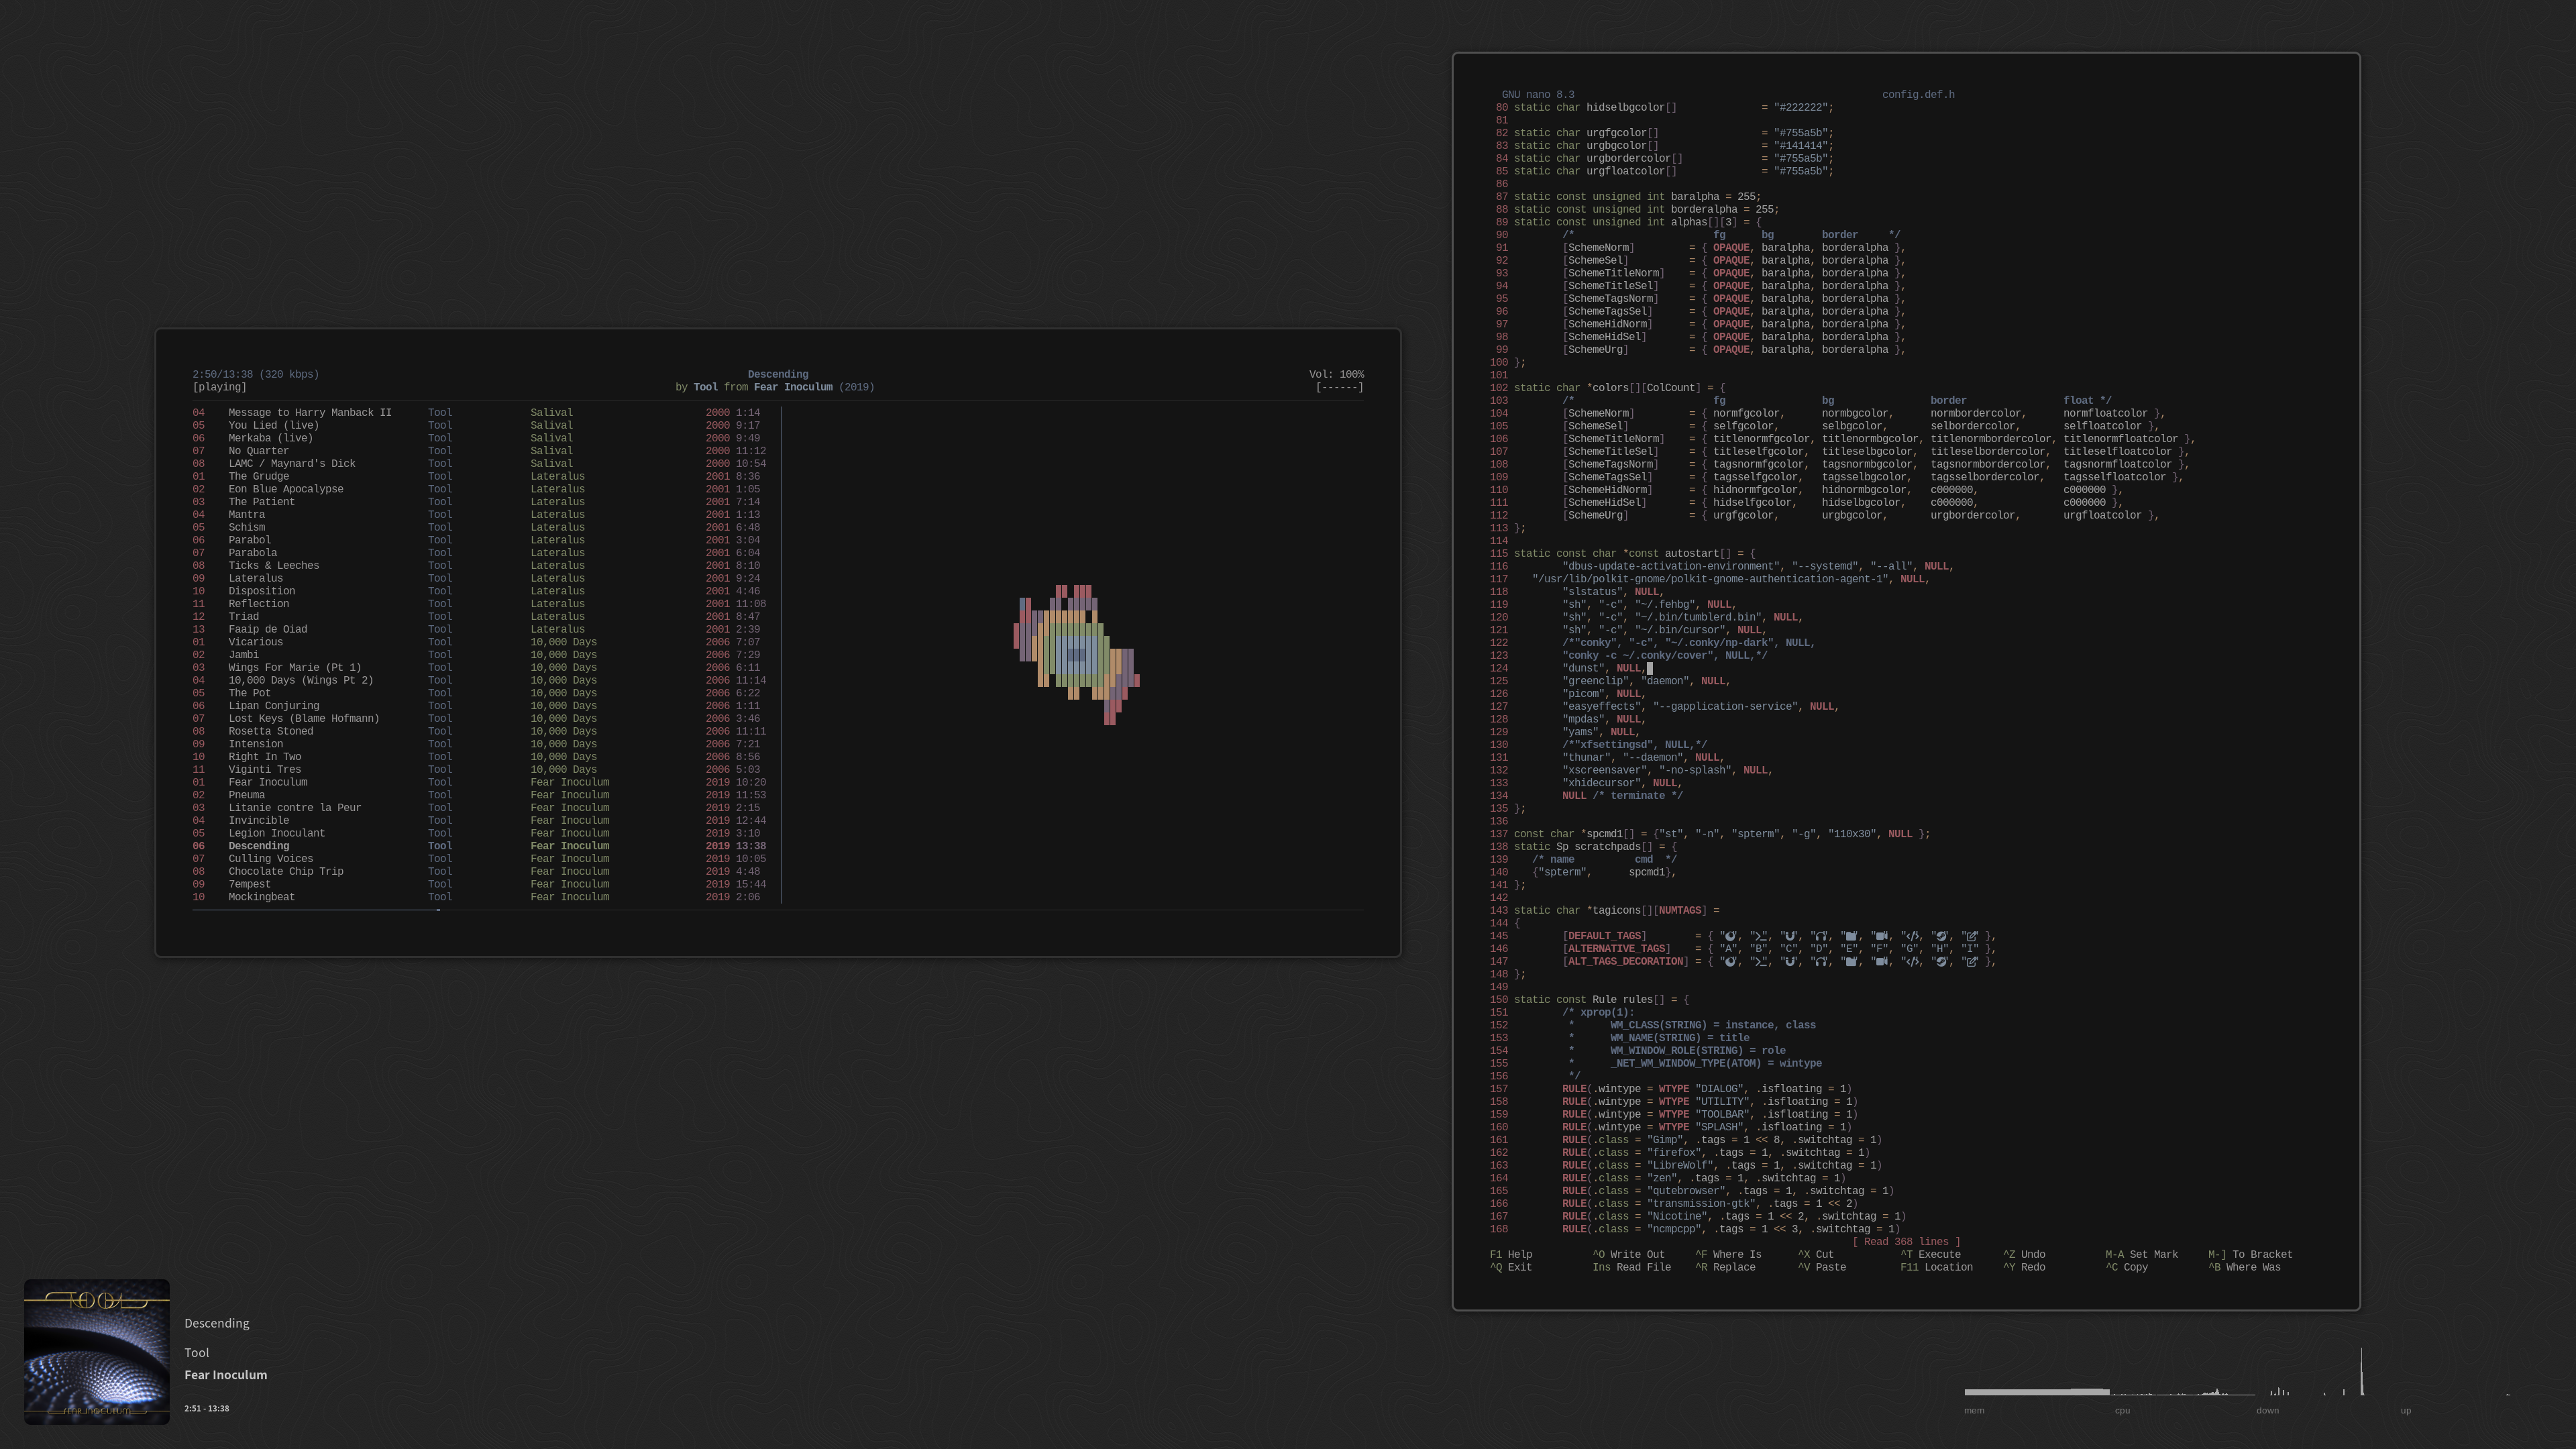Click the hidselbgcolor line in nano
The image size is (2576, 1449).
click(x=1673, y=107)
